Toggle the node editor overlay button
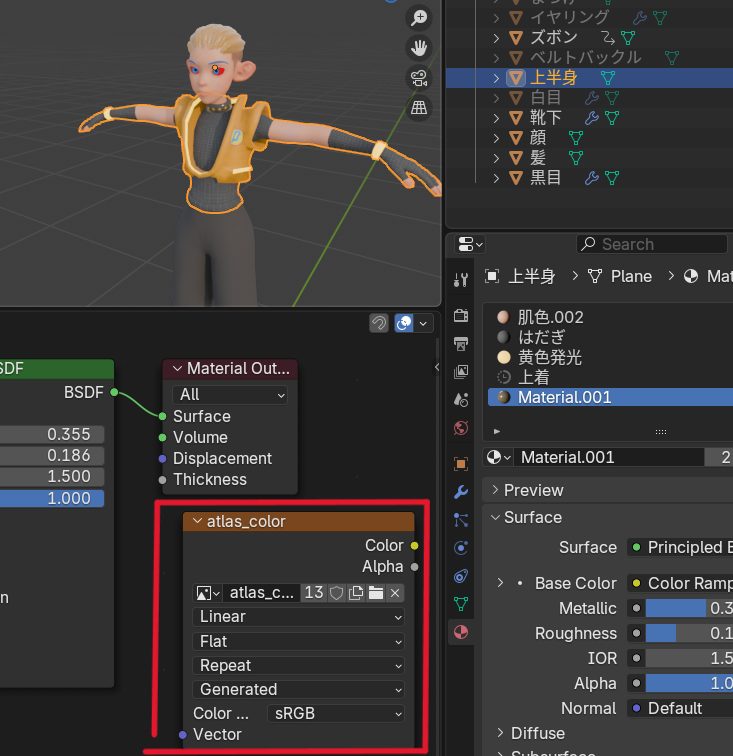This screenshot has width=733, height=756. [x=404, y=323]
